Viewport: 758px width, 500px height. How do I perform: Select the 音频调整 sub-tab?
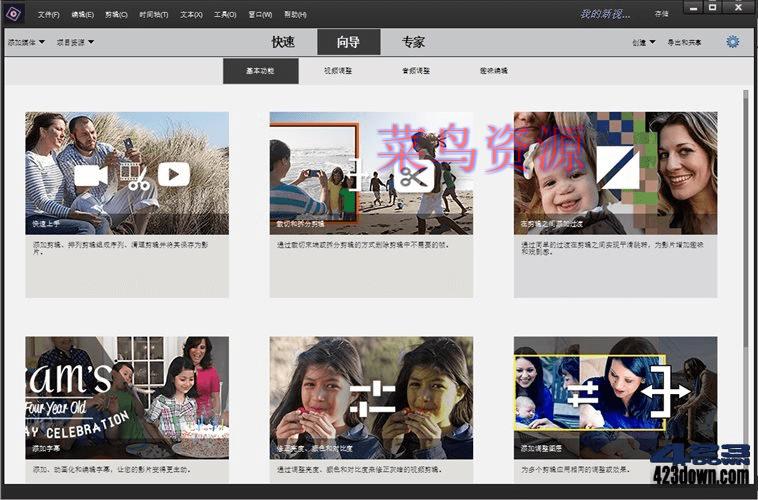click(x=416, y=71)
